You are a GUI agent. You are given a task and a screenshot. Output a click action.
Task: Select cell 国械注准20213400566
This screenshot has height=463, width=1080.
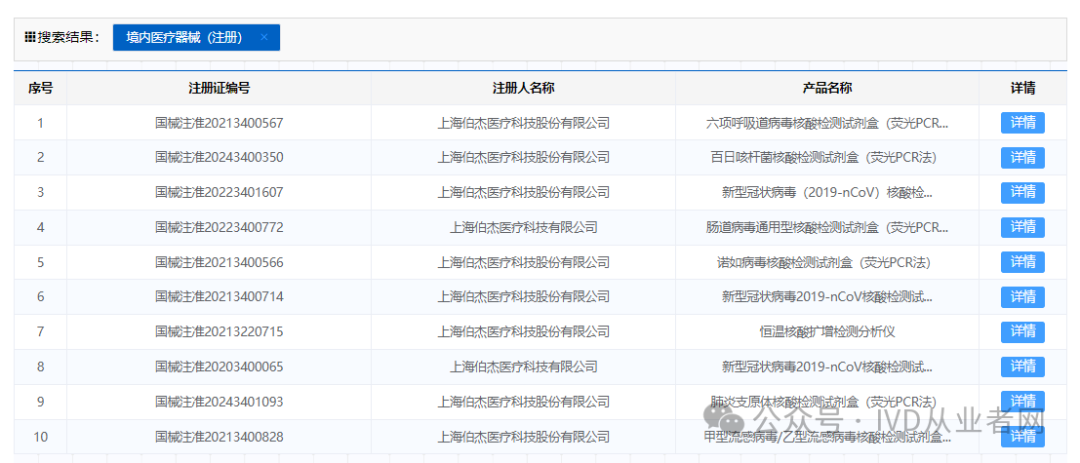click(x=219, y=263)
